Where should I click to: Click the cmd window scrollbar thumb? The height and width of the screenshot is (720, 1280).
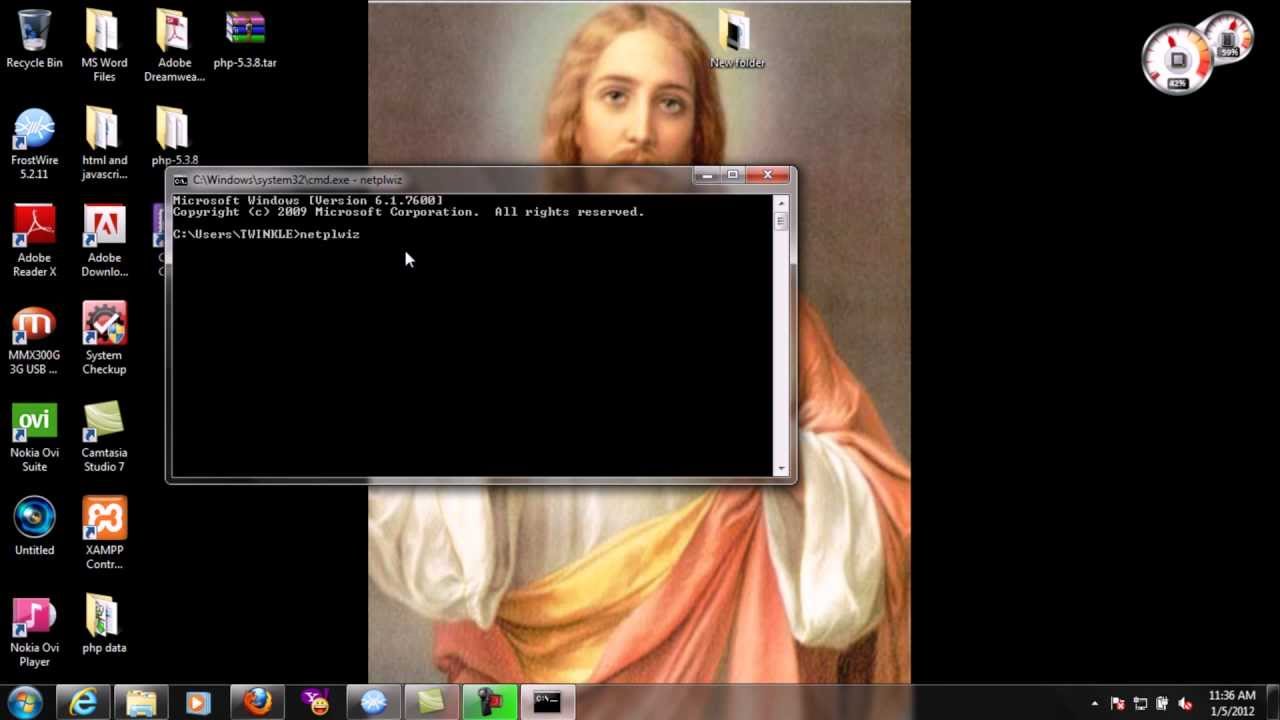coord(781,221)
